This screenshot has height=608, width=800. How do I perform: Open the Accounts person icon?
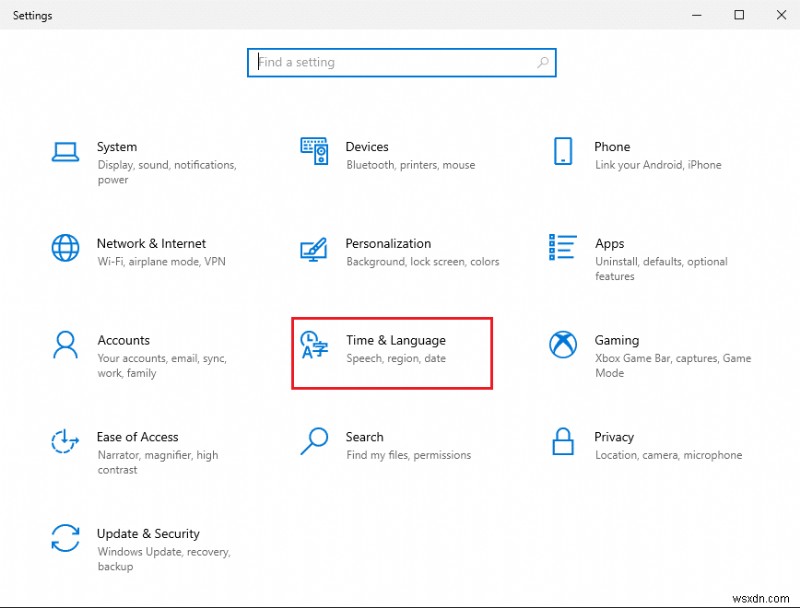click(65, 344)
